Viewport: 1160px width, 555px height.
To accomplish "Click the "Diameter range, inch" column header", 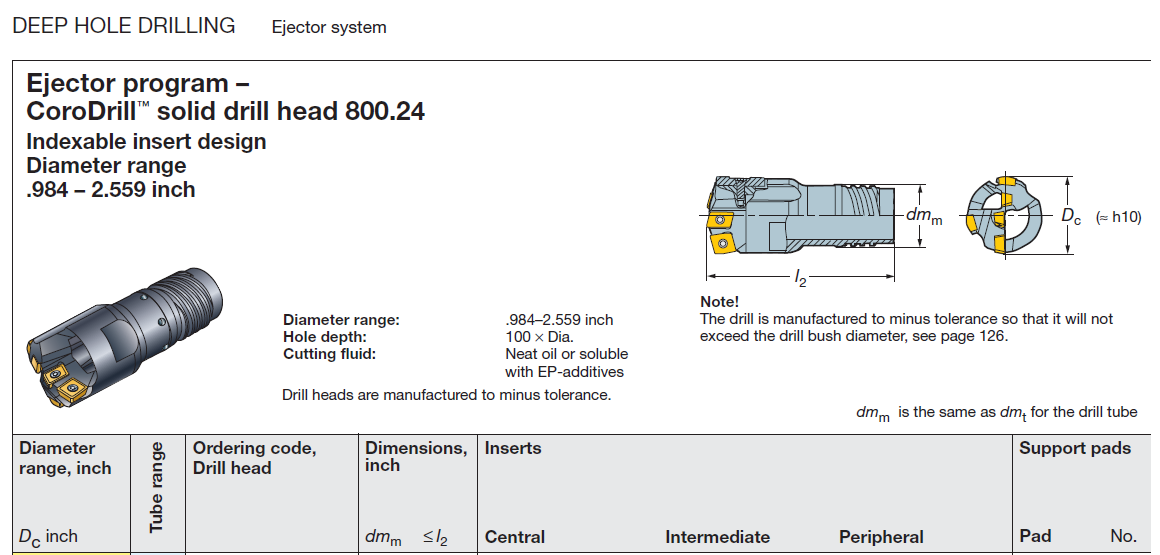I will [x=65, y=458].
